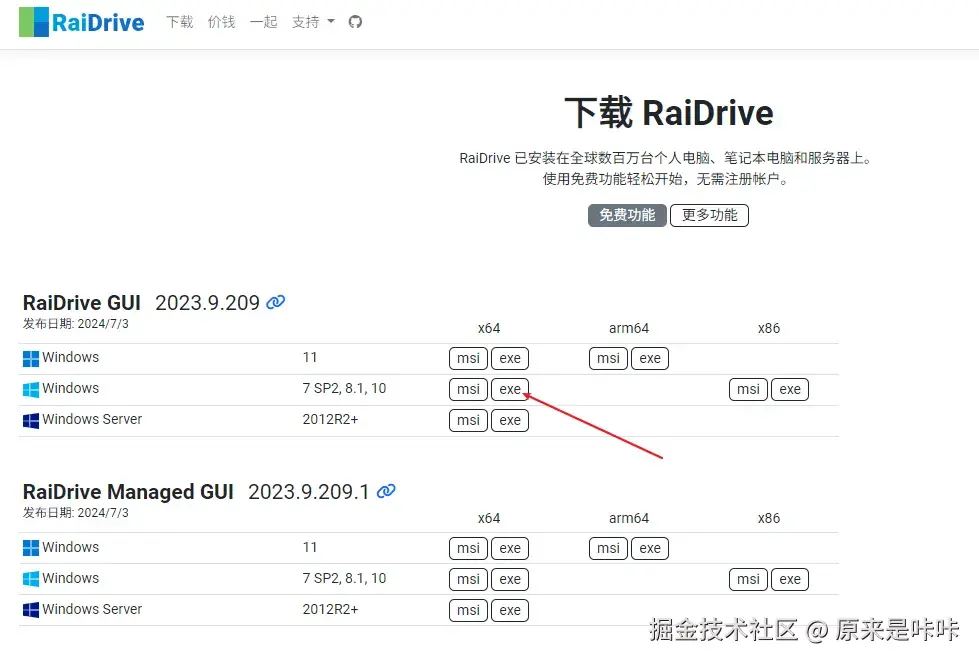This screenshot has height=663, width=979.
Task: Open 价钱 pricing page
Action: pyautogui.click(x=222, y=22)
